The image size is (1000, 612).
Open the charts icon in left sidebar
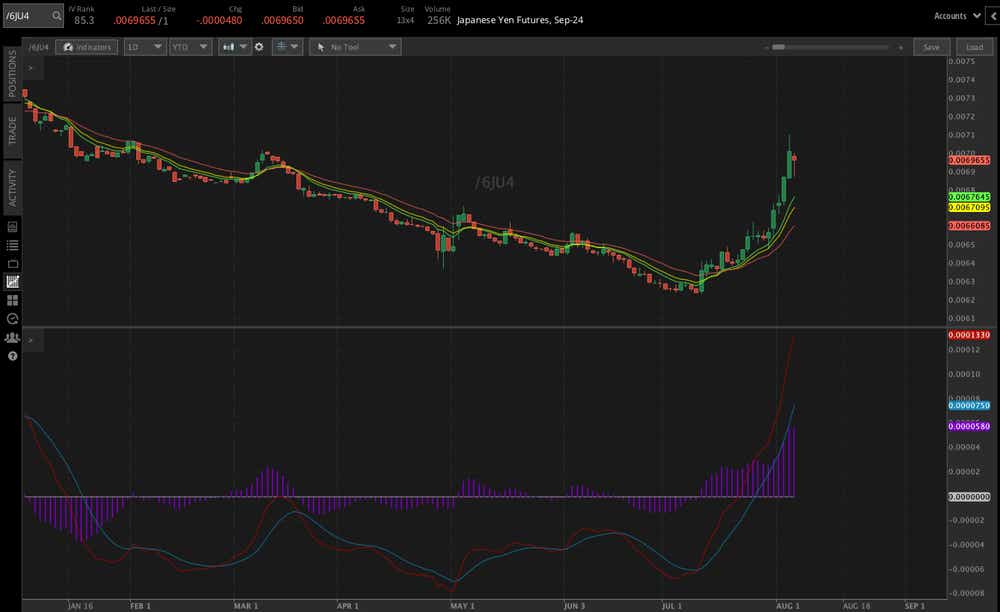[12, 282]
